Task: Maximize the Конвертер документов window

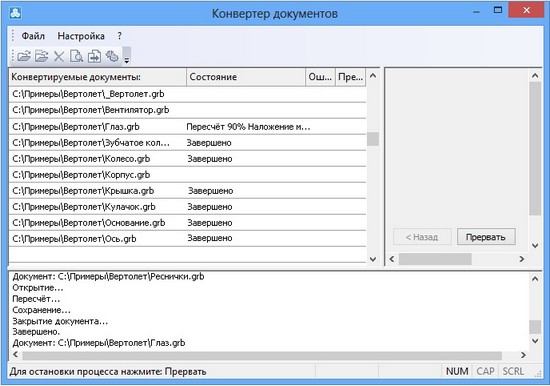Action: 497,10
